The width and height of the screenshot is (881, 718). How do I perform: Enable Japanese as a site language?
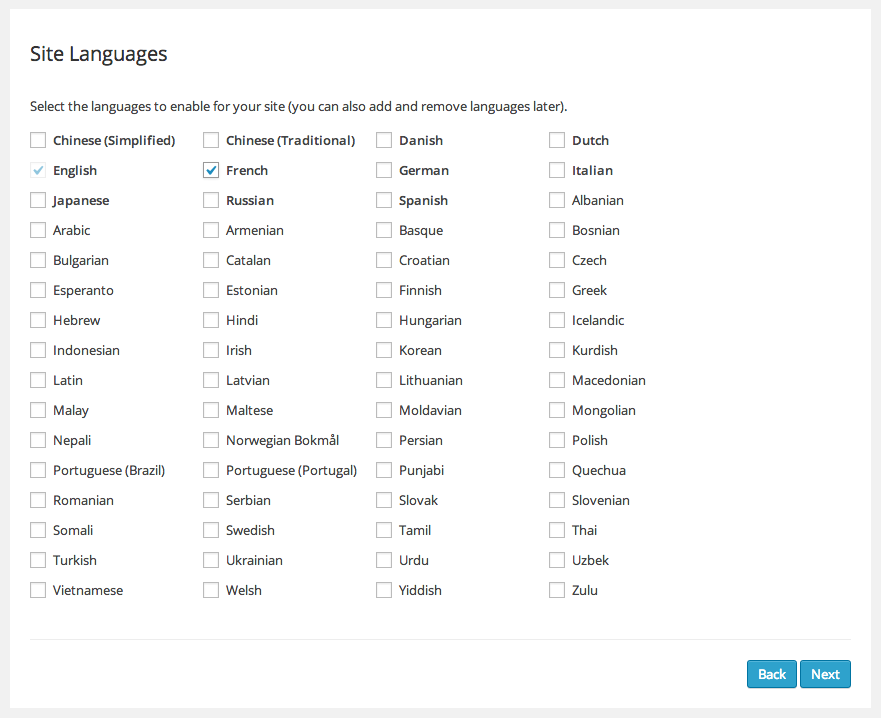pyautogui.click(x=38, y=201)
